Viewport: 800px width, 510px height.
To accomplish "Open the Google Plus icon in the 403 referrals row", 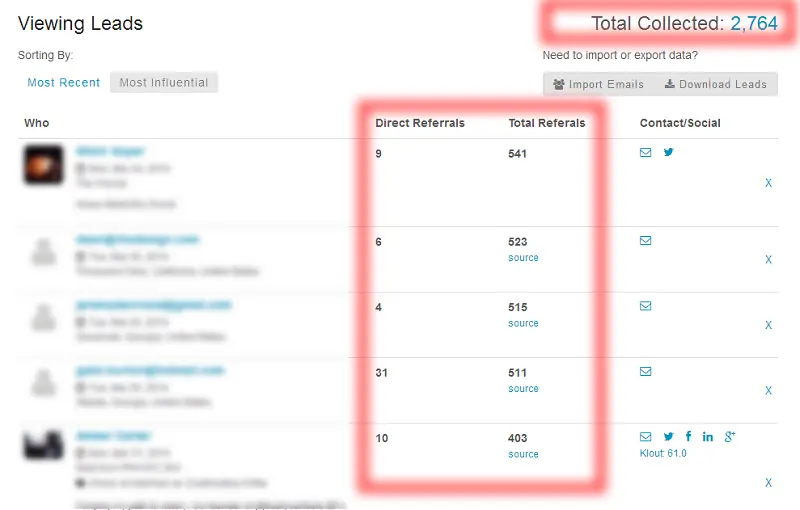I will [730, 437].
